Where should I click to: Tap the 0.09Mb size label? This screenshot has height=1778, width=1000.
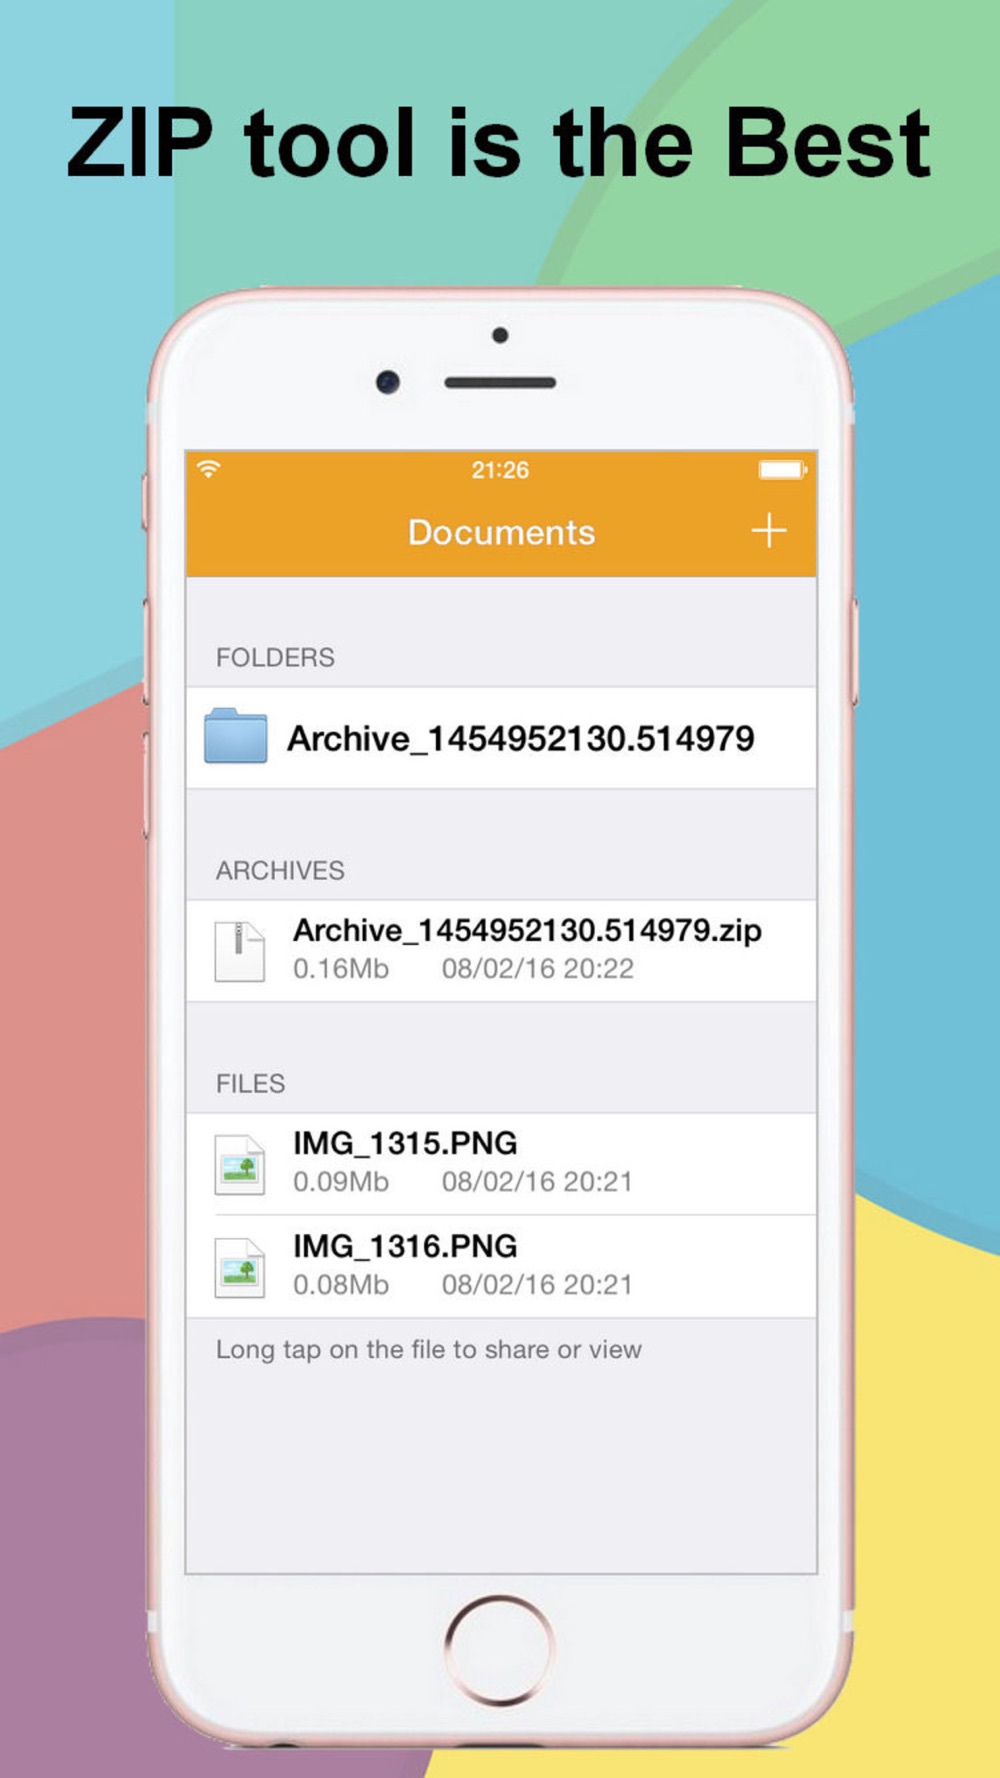[x=340, y=1181]
